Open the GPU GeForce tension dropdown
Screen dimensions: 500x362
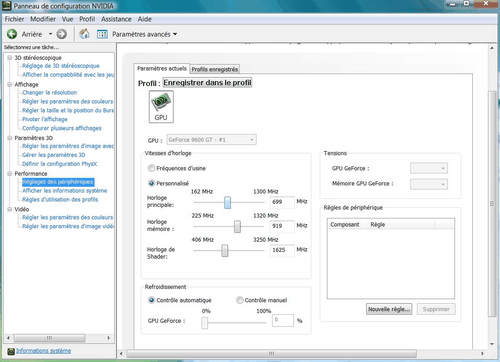coord(429,168)
